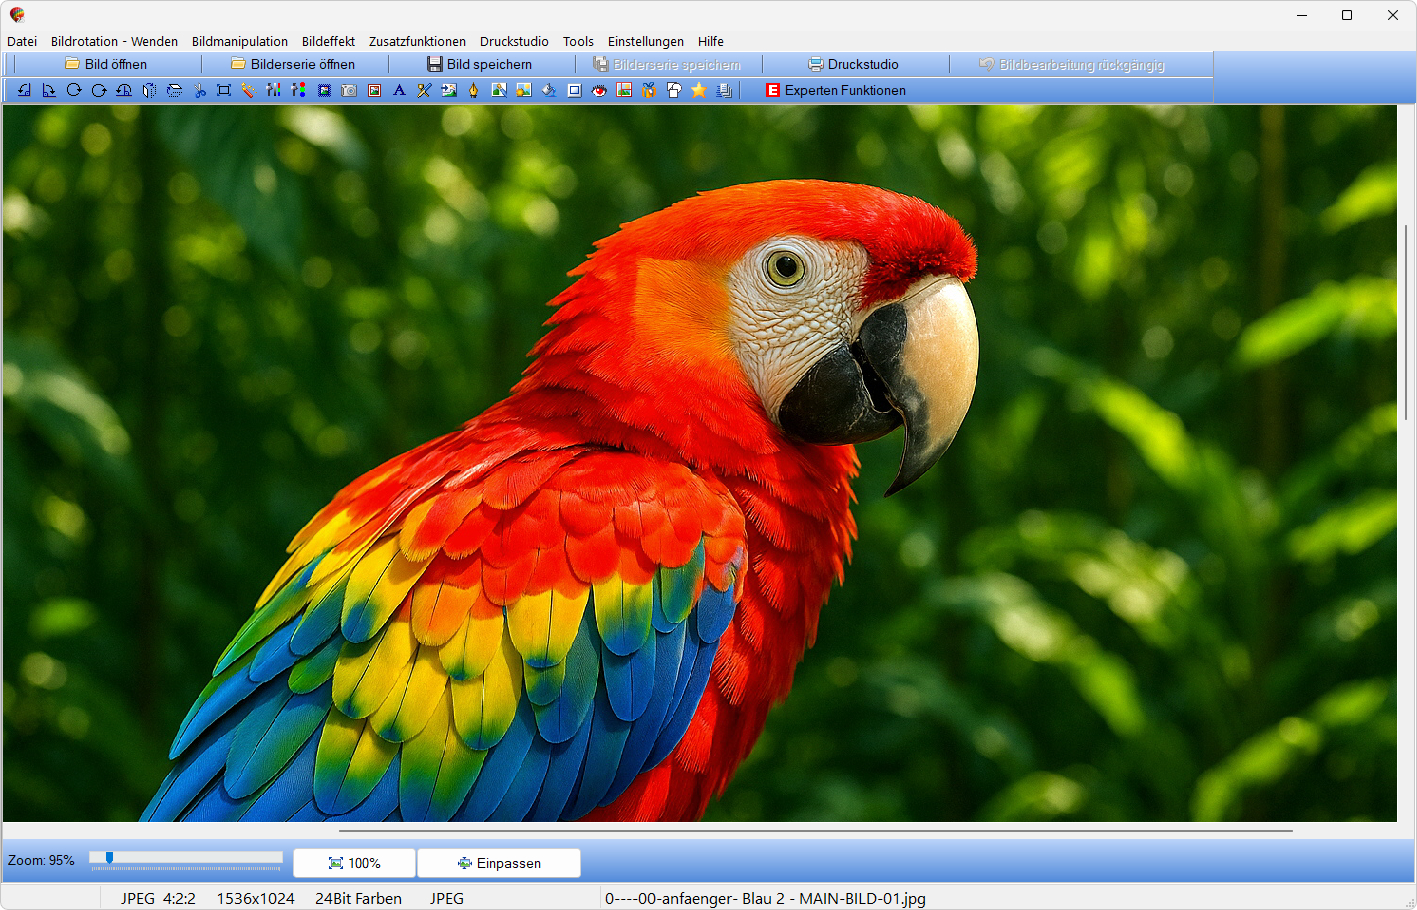
Task: Click the red-eye correction icon
Action: (599, 90)
